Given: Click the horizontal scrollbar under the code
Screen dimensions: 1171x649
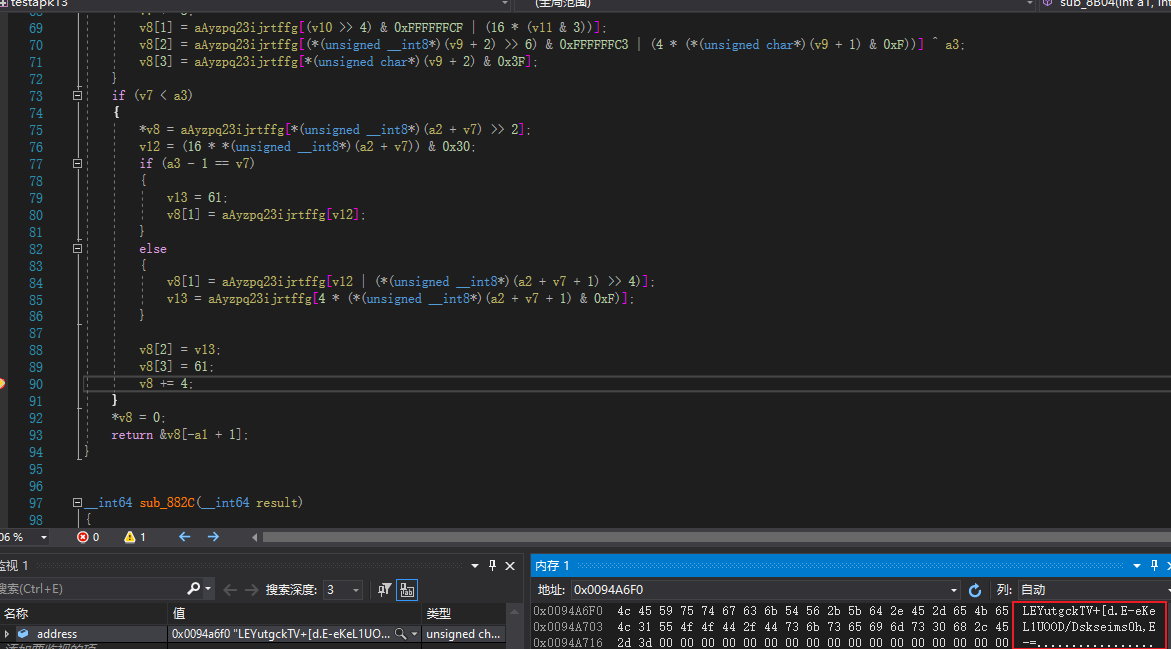Looking at the screenshot, I should 713,537.
